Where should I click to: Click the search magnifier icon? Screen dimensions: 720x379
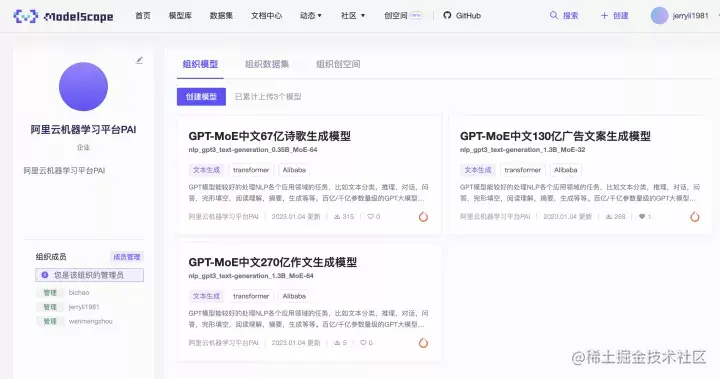coord(554,15)
